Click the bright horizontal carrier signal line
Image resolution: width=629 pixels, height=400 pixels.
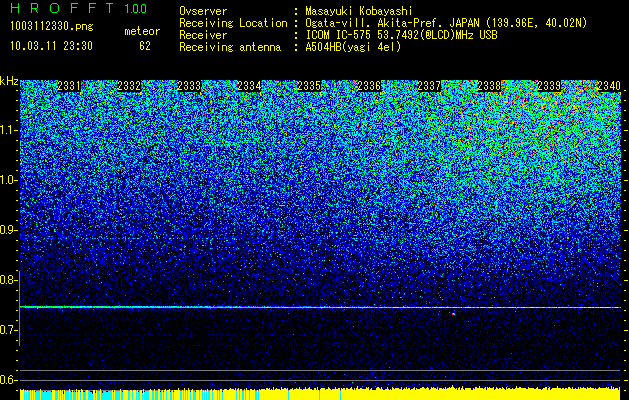click(x=320, y=307)
